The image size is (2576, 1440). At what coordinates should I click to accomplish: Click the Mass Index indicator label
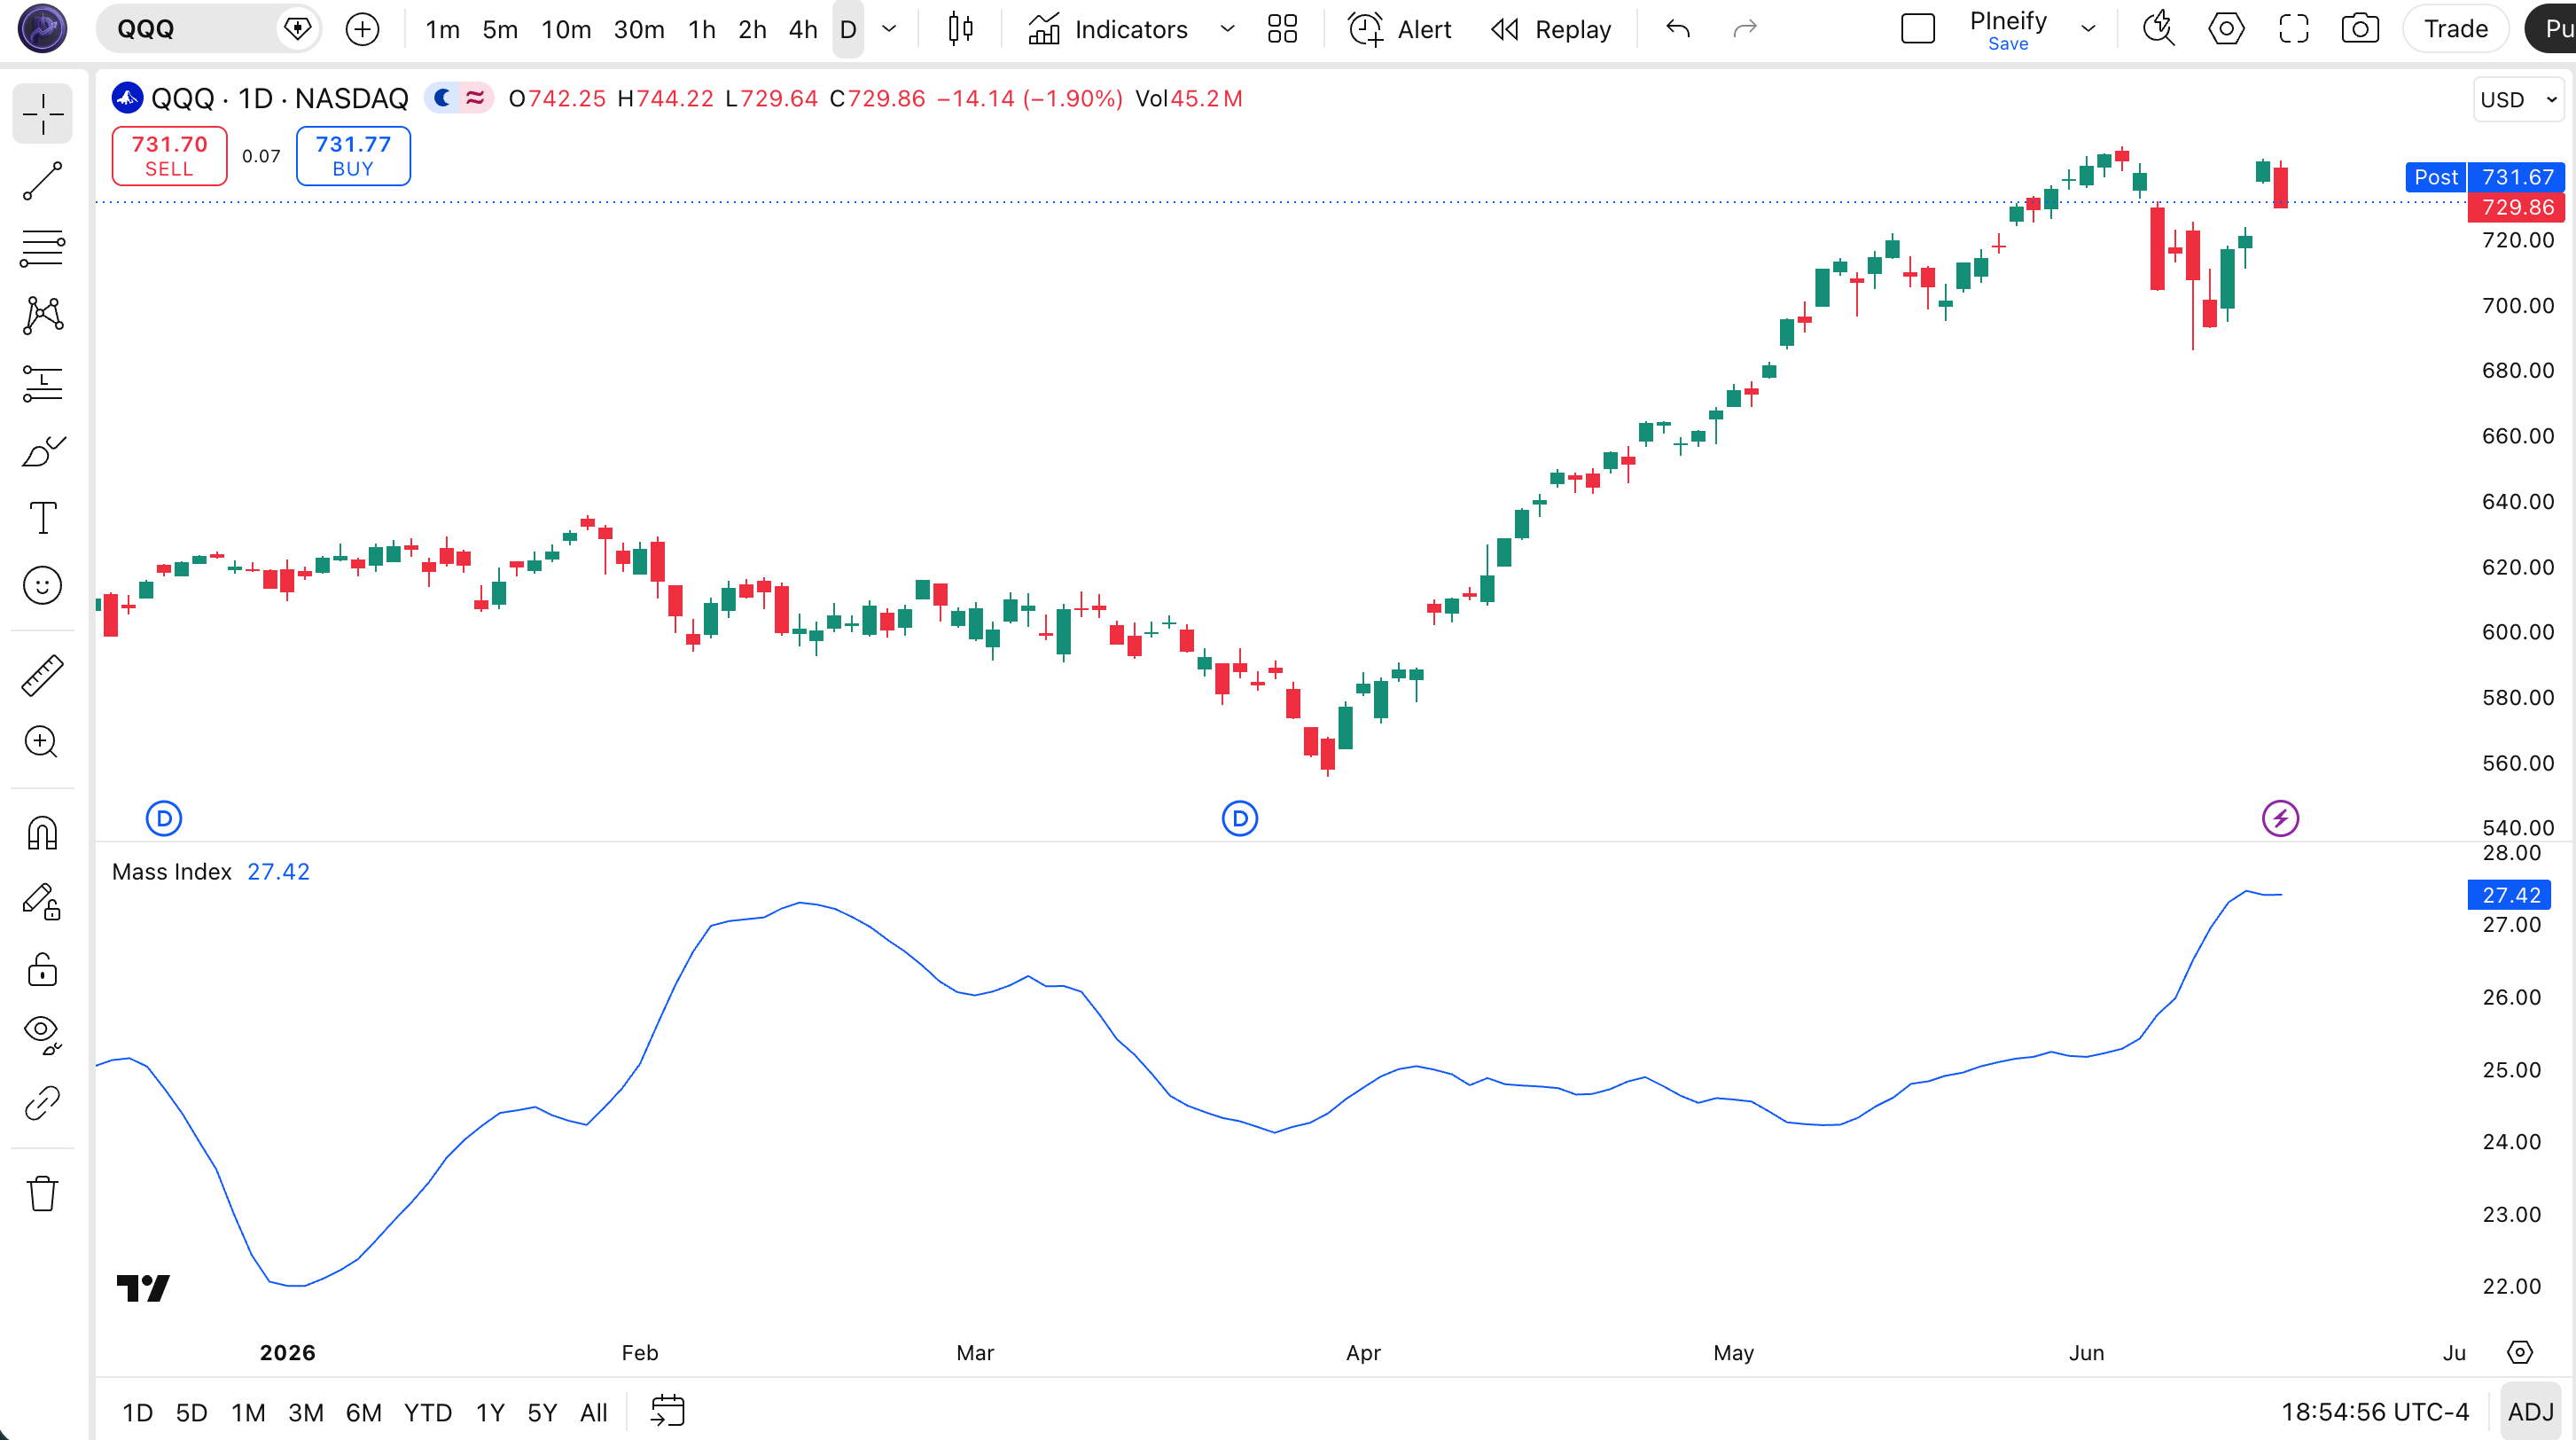point(172,872)
